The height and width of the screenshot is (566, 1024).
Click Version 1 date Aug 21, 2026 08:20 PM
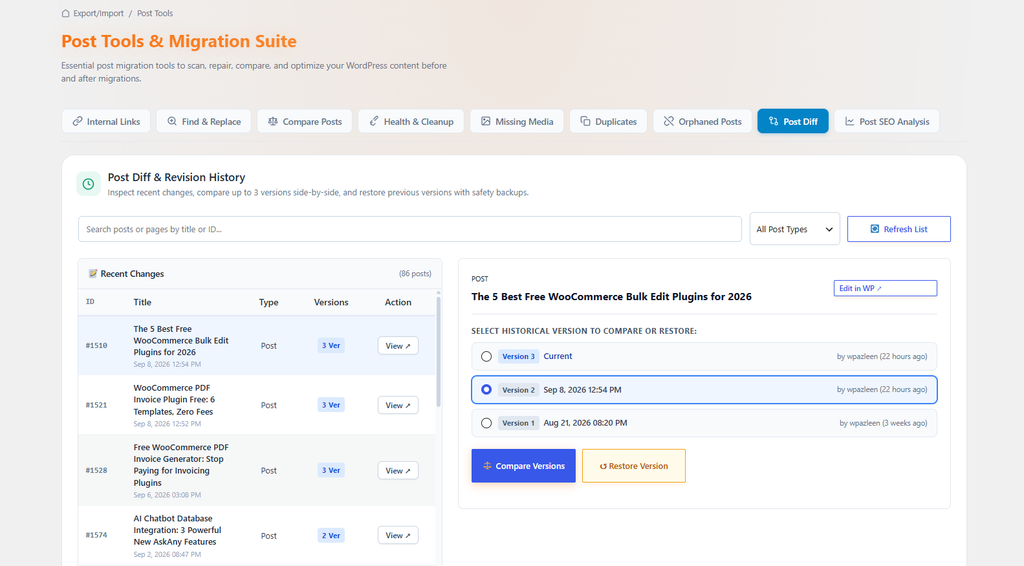(585, 423)
